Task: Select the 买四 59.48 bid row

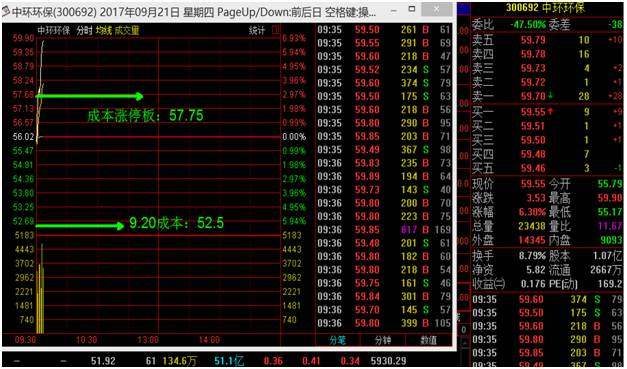Action: [x=547, y=154]
